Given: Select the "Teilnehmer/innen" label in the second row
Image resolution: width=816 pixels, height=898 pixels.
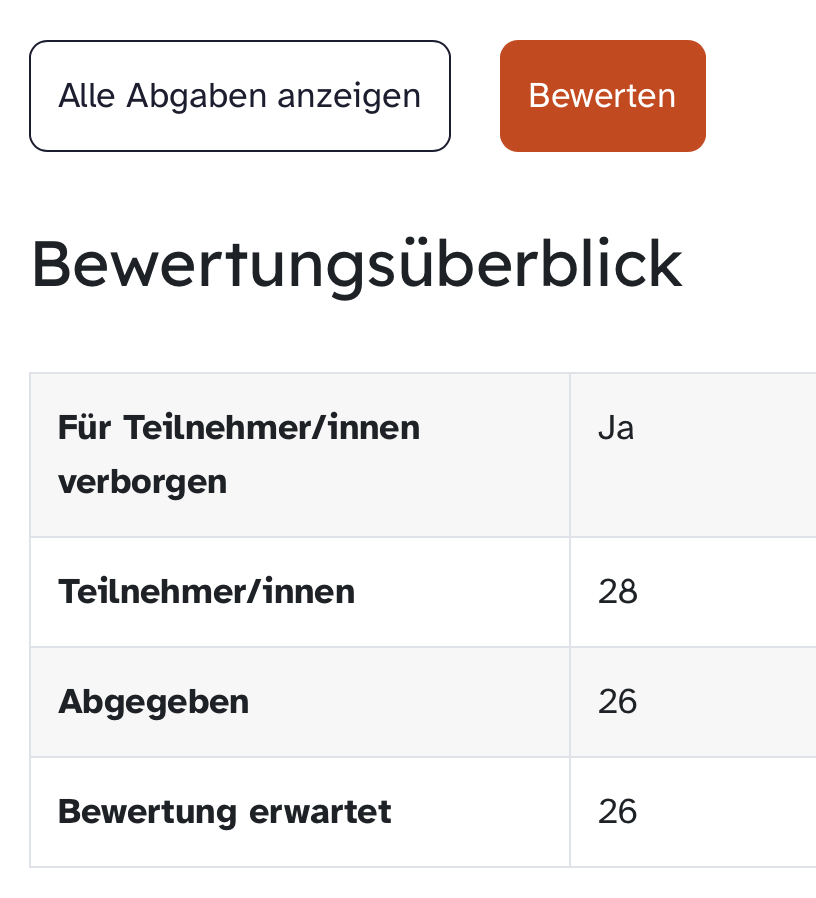Looking at the screenshot, I should pos(206,592).
